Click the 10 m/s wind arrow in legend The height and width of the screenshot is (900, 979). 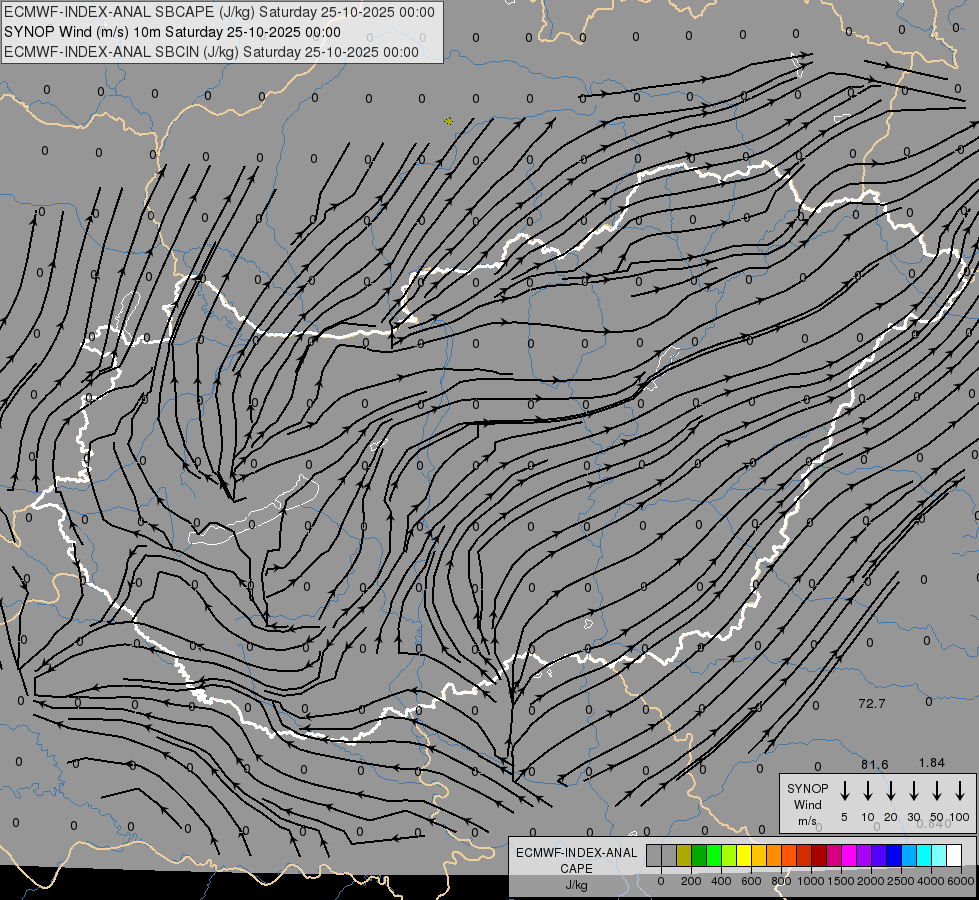click(x=868, y=791)
